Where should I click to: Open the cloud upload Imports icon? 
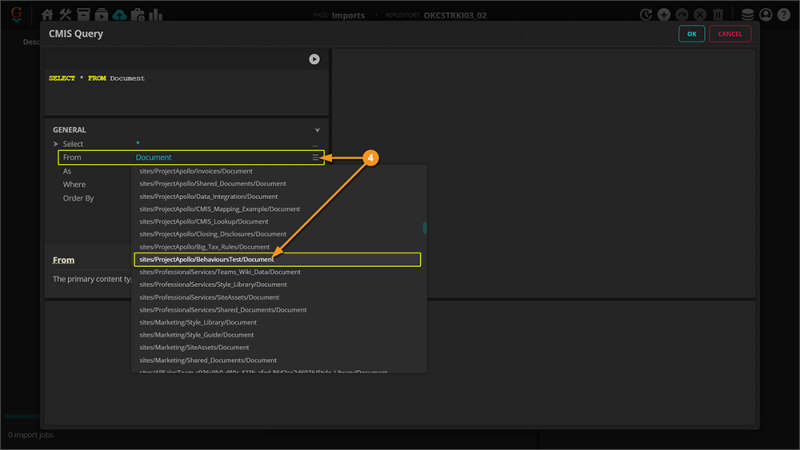(119, 15)
